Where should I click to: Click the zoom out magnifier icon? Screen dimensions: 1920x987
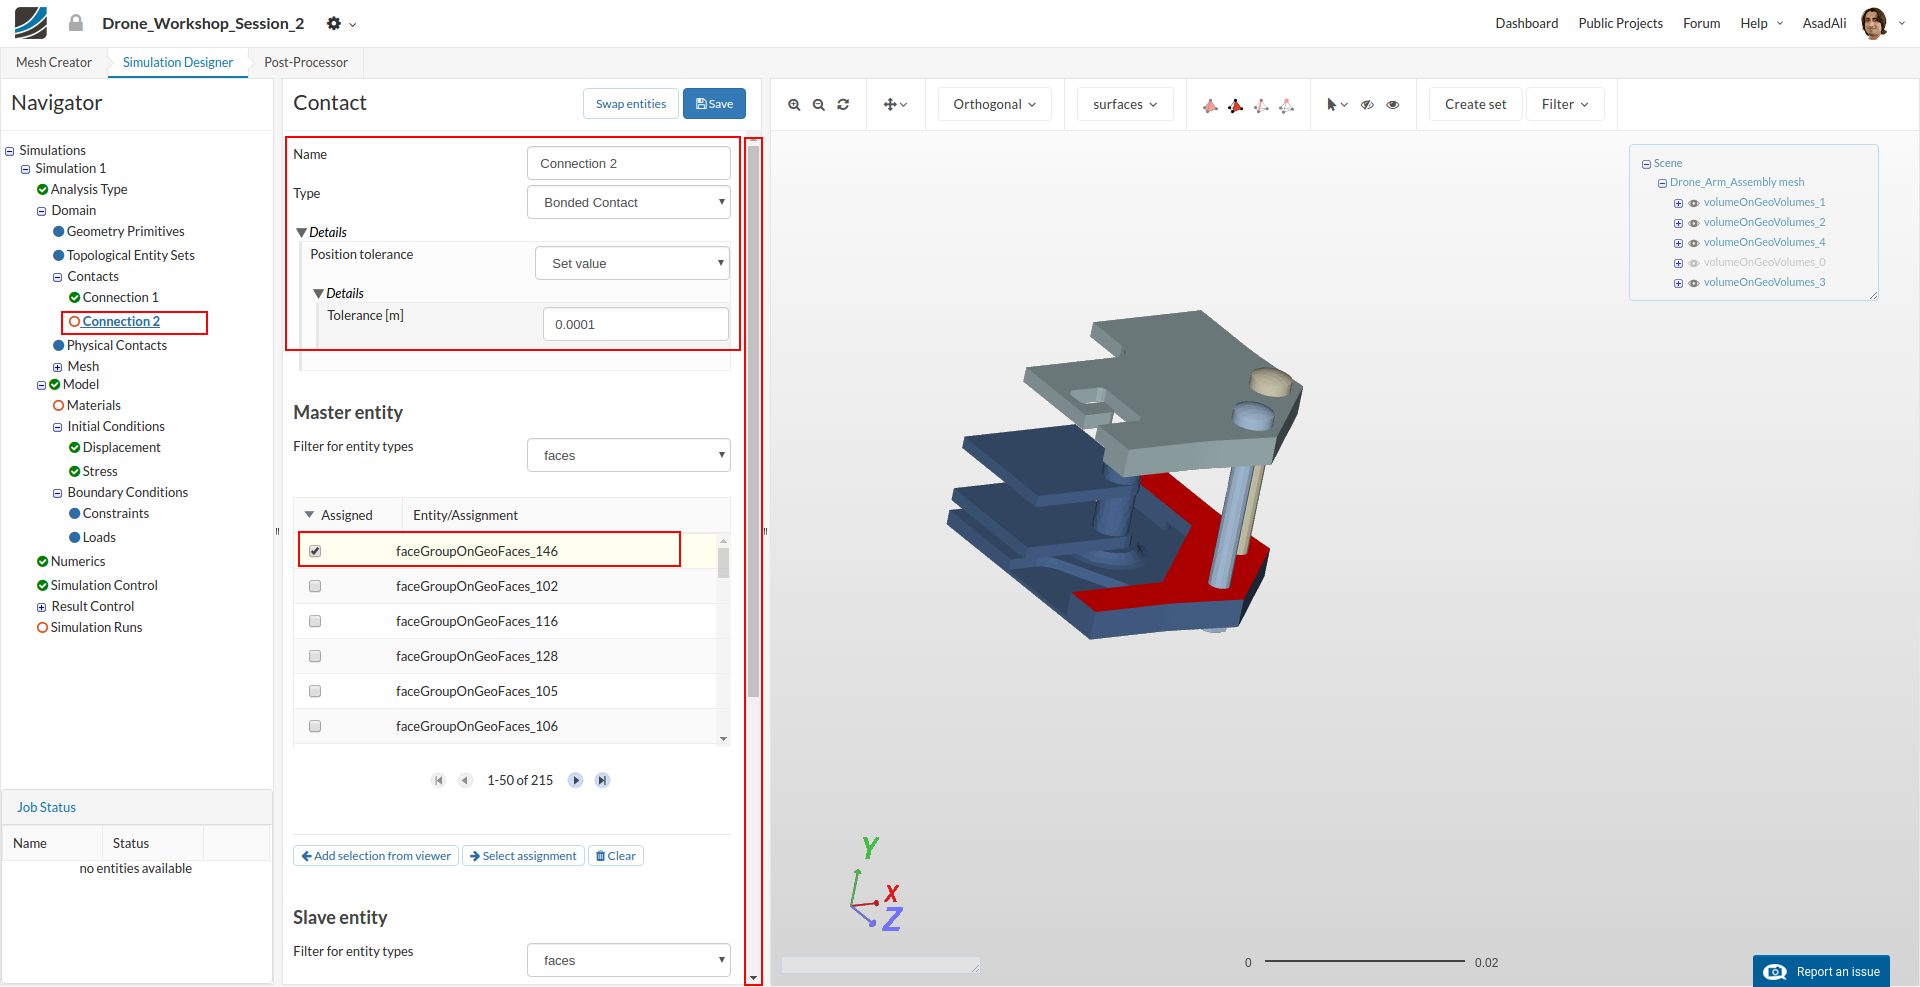point(819,105)
